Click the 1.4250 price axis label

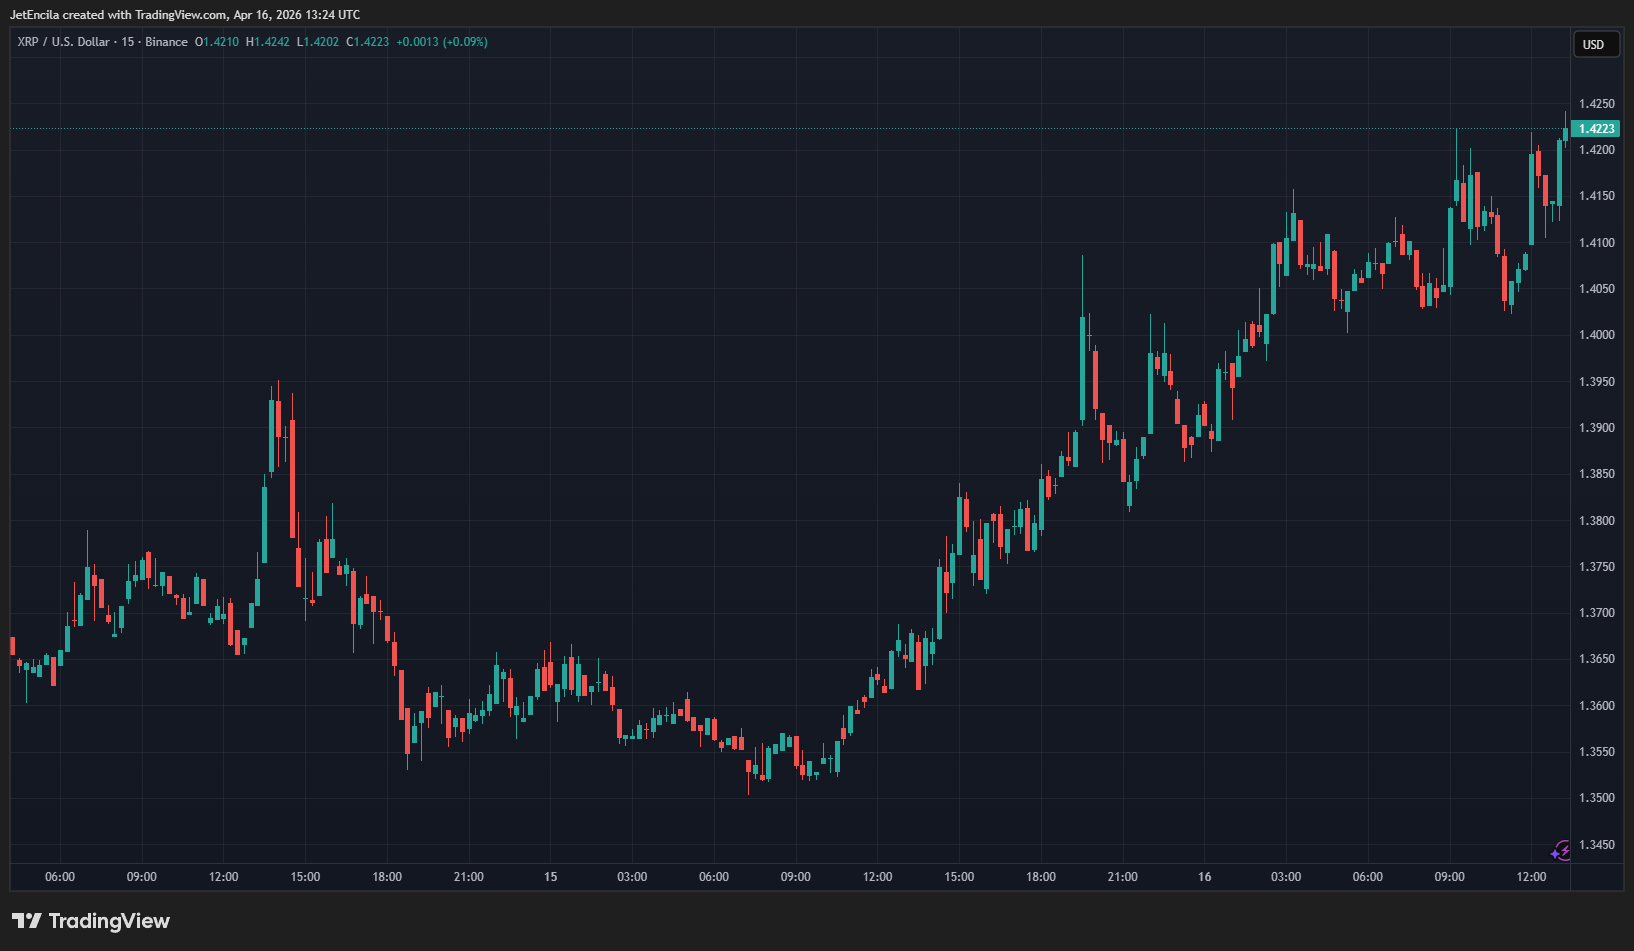click(x=1596, y=104)
